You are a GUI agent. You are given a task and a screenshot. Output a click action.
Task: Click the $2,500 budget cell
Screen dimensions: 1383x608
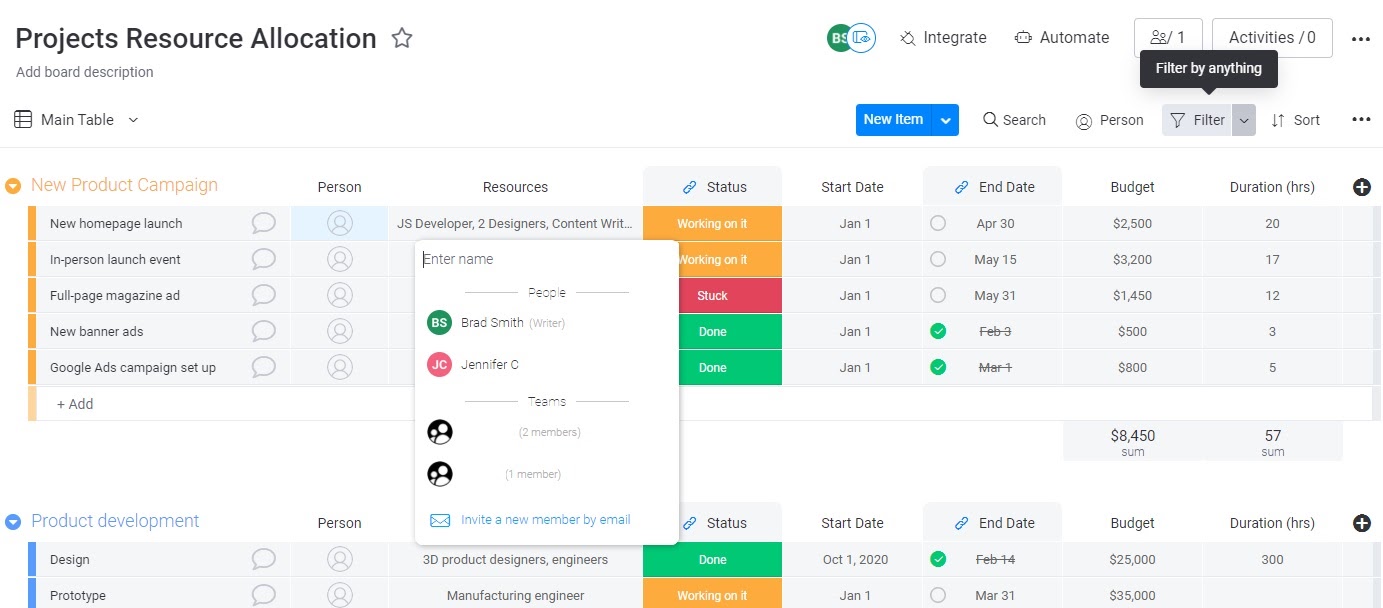point(1133,224)
